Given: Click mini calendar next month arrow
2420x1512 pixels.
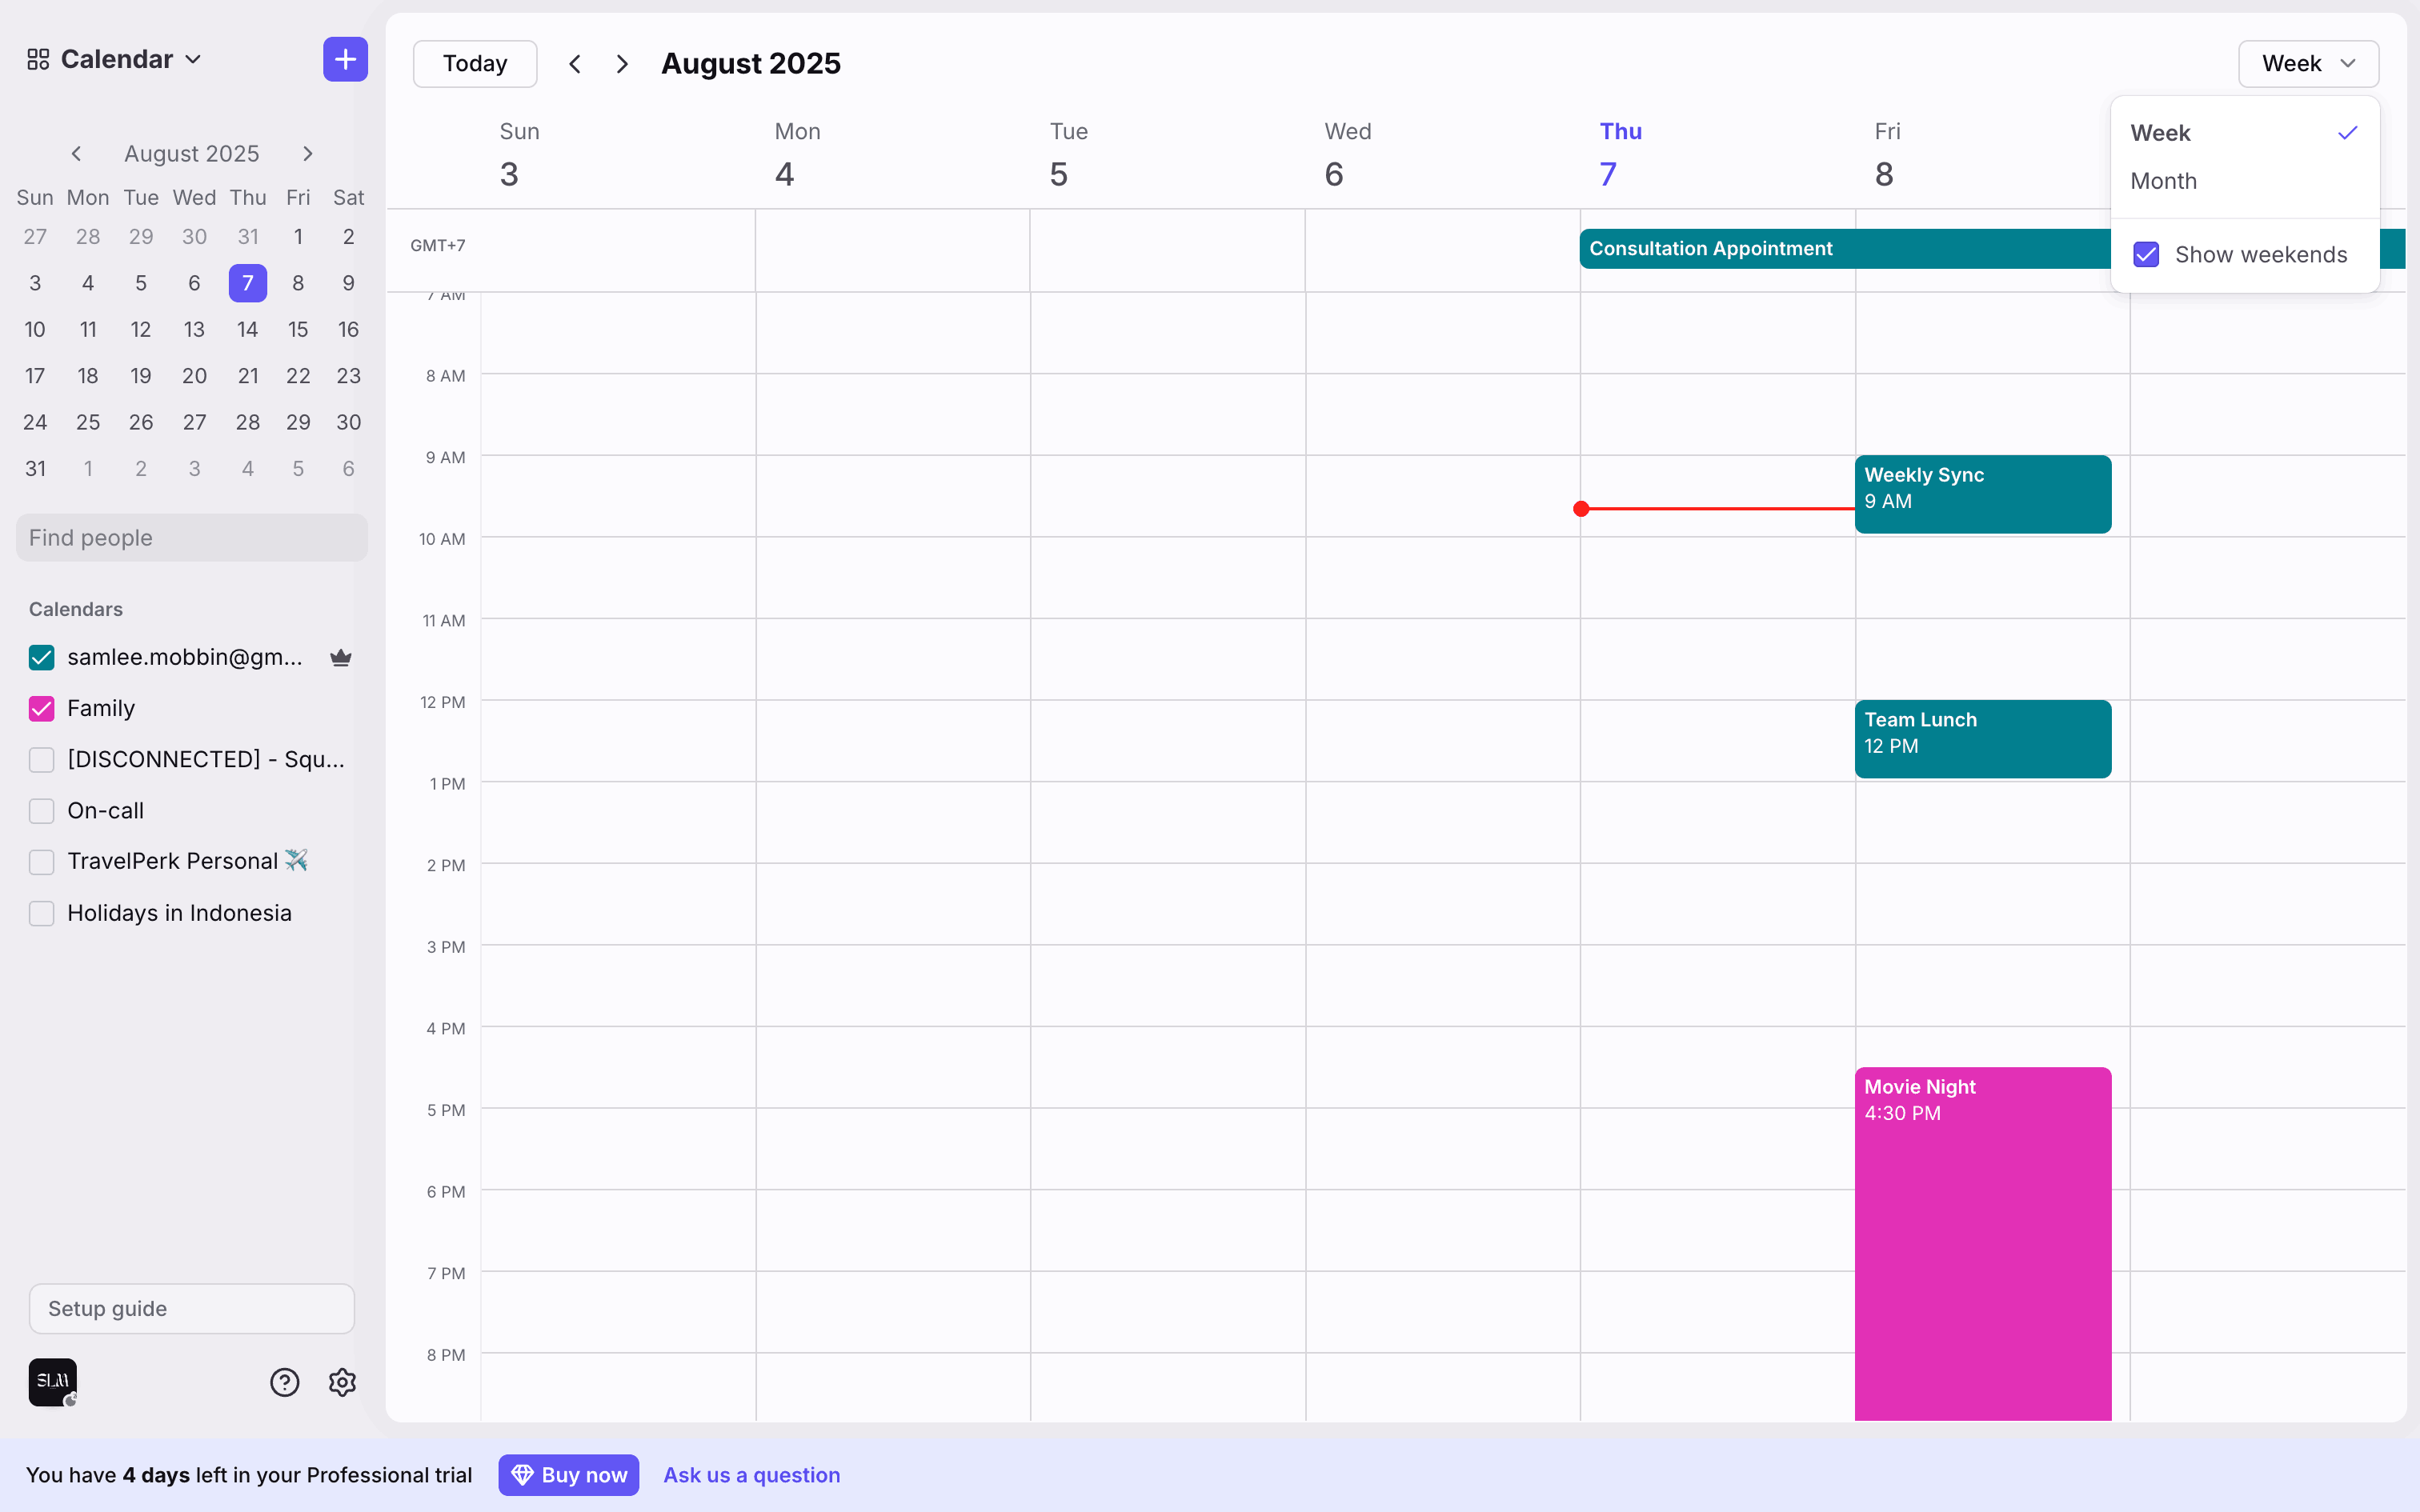Looking at the screenshot, I should [x=307, y=154].
